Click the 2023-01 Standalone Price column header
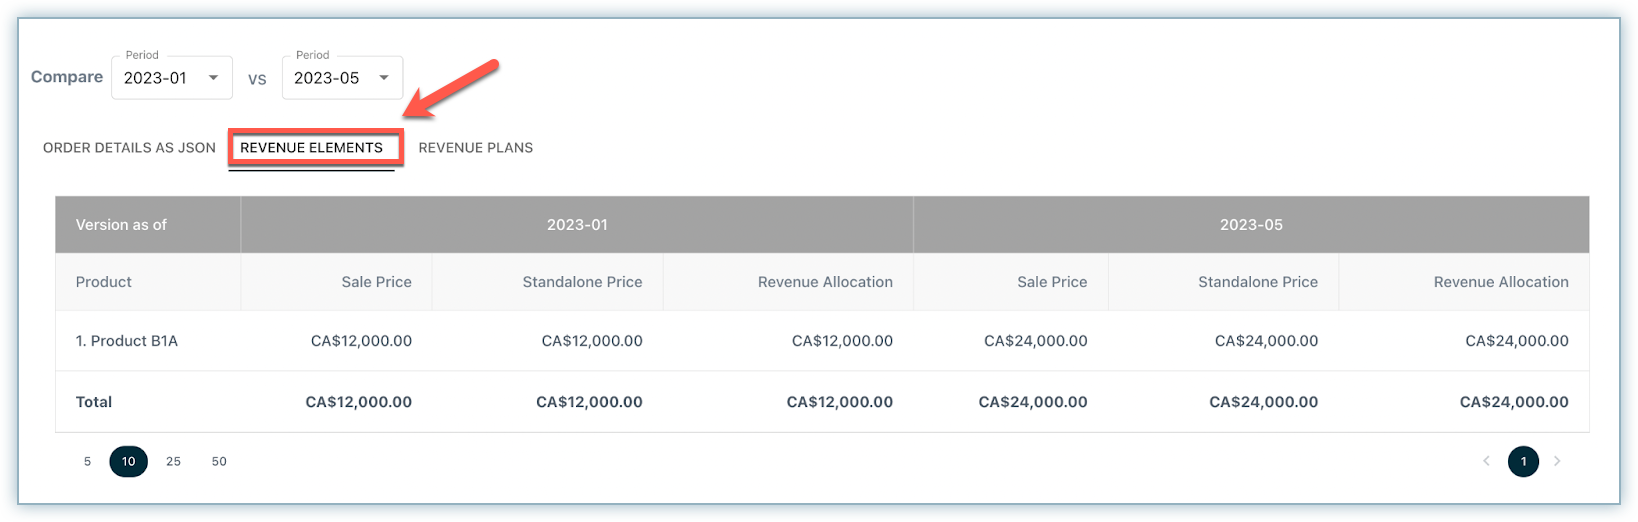The image size is (1638, 522). (582, 282)
